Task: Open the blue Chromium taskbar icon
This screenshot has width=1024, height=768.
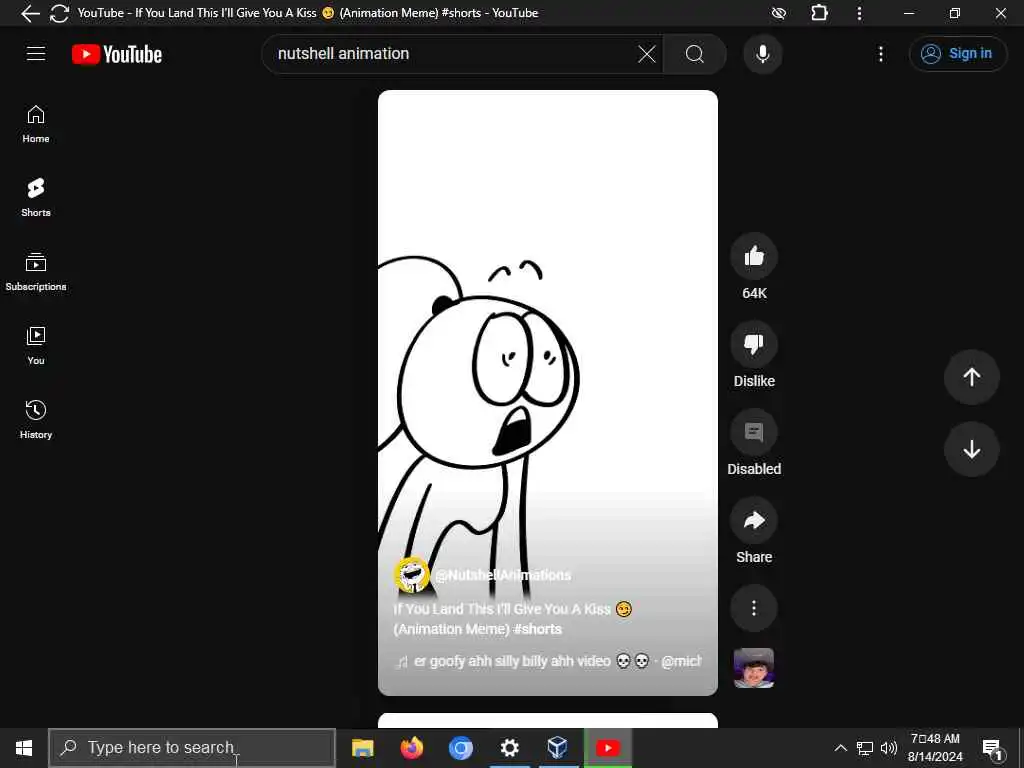Action: (x=461, y=748)
